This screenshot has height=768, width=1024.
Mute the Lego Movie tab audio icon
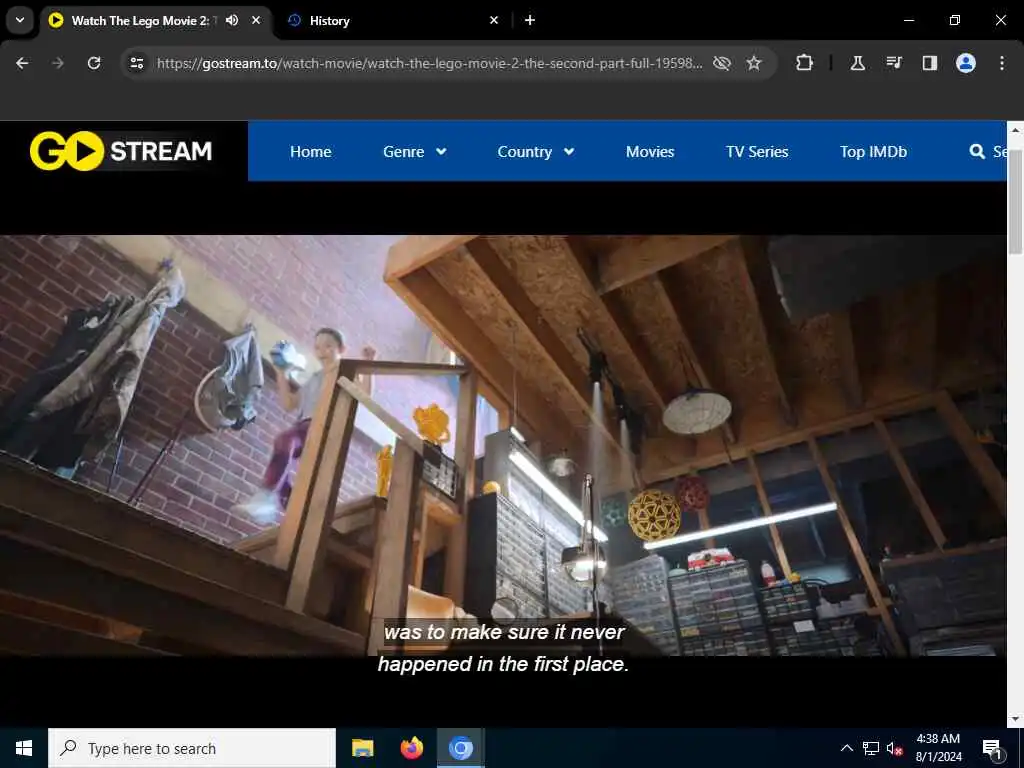coord(232,20)
